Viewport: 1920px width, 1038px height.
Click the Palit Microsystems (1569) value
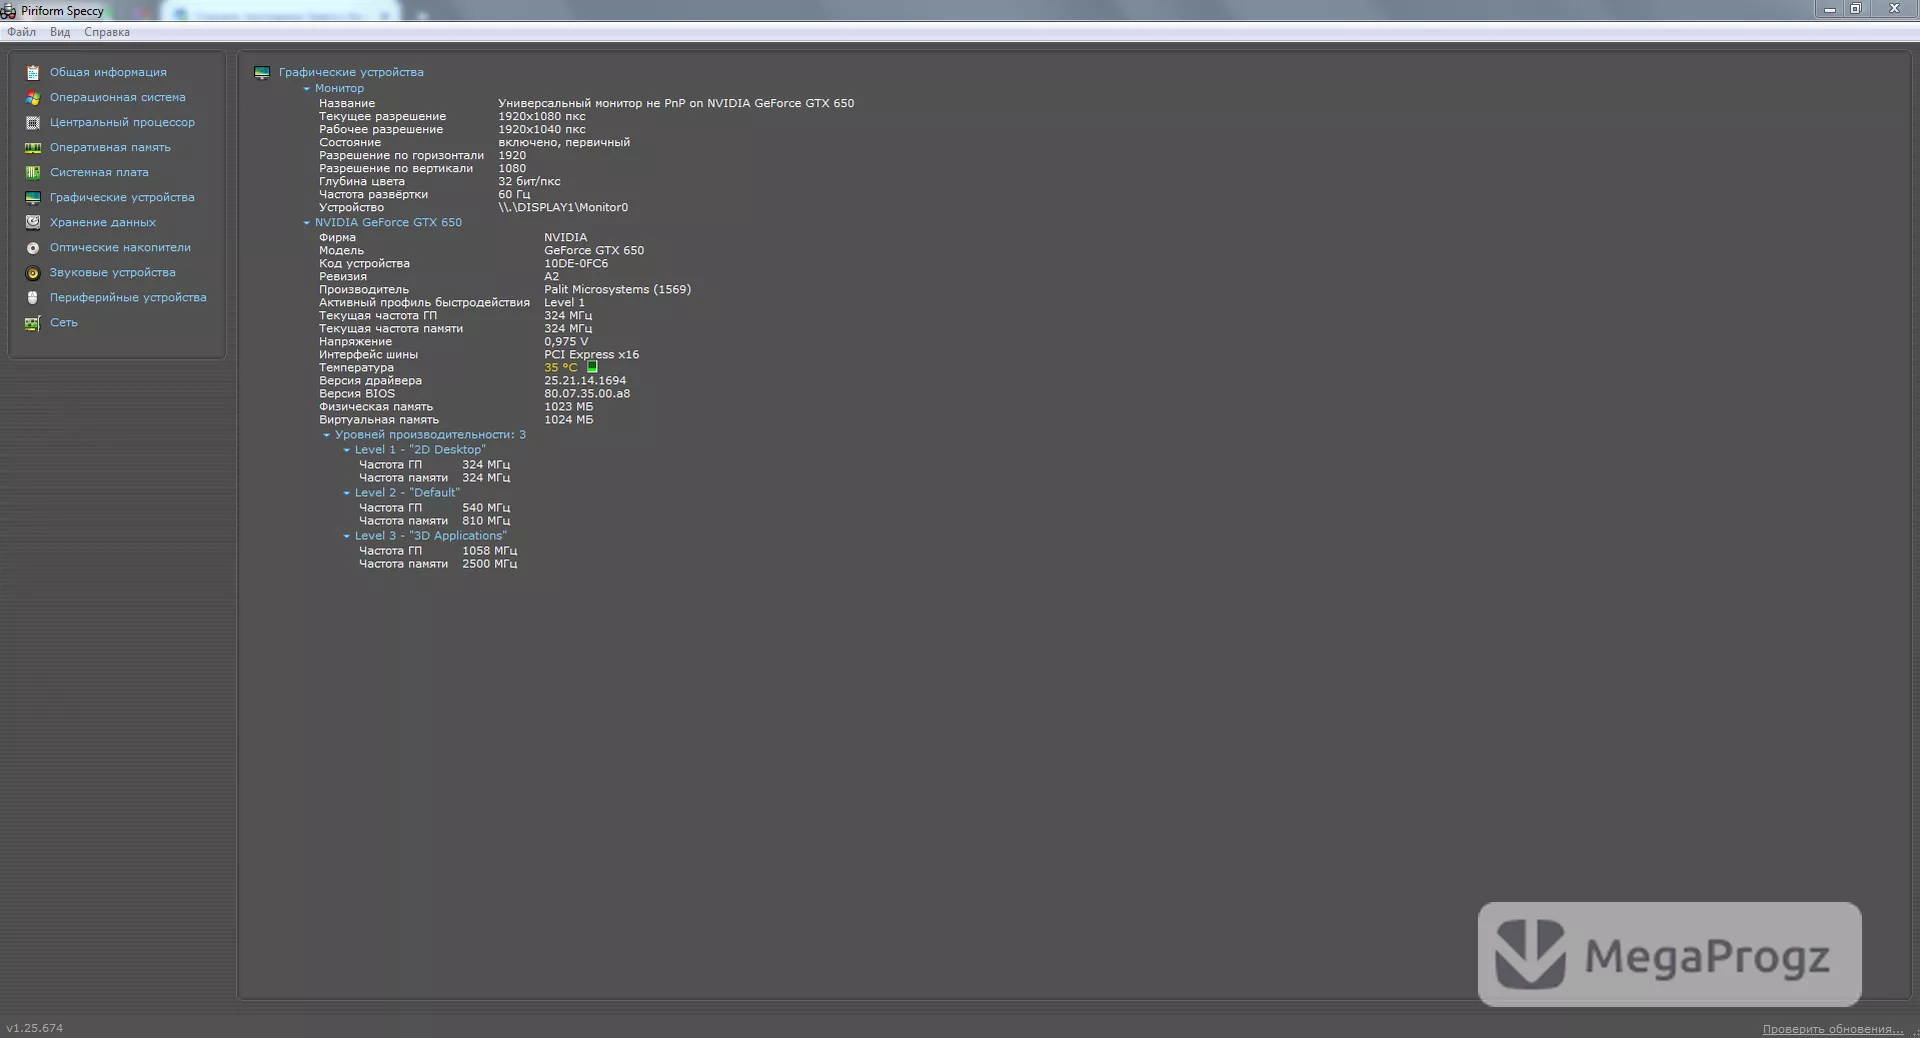pyautogui.click(x=617, y=289)
